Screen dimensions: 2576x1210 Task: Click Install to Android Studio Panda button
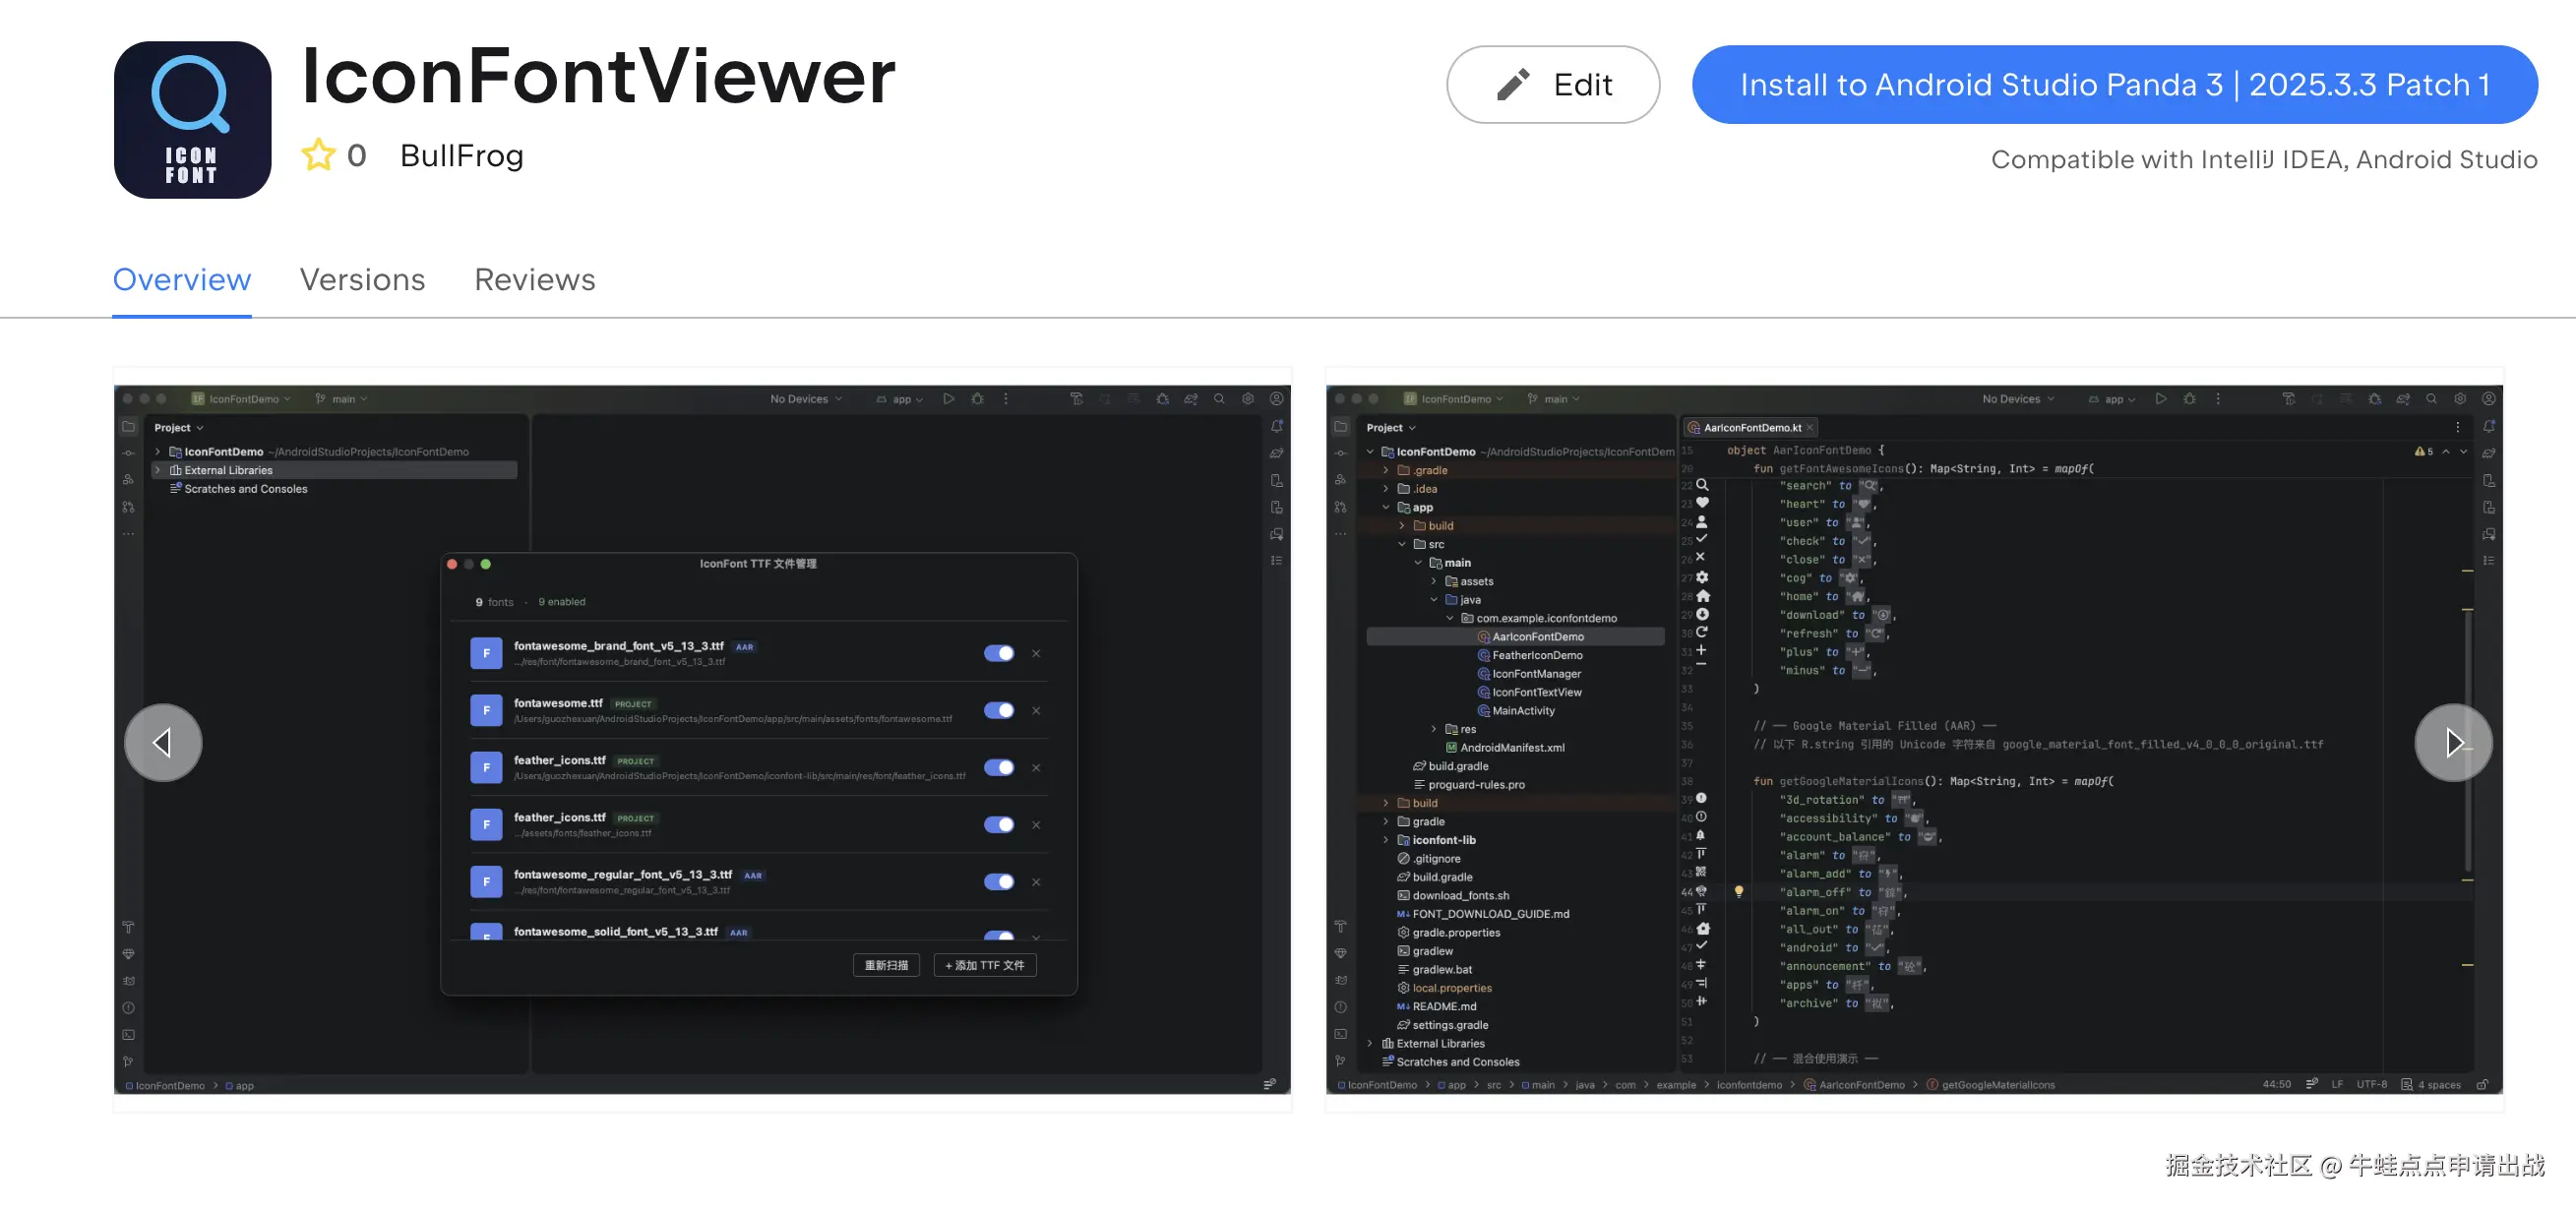(2114, 85)
